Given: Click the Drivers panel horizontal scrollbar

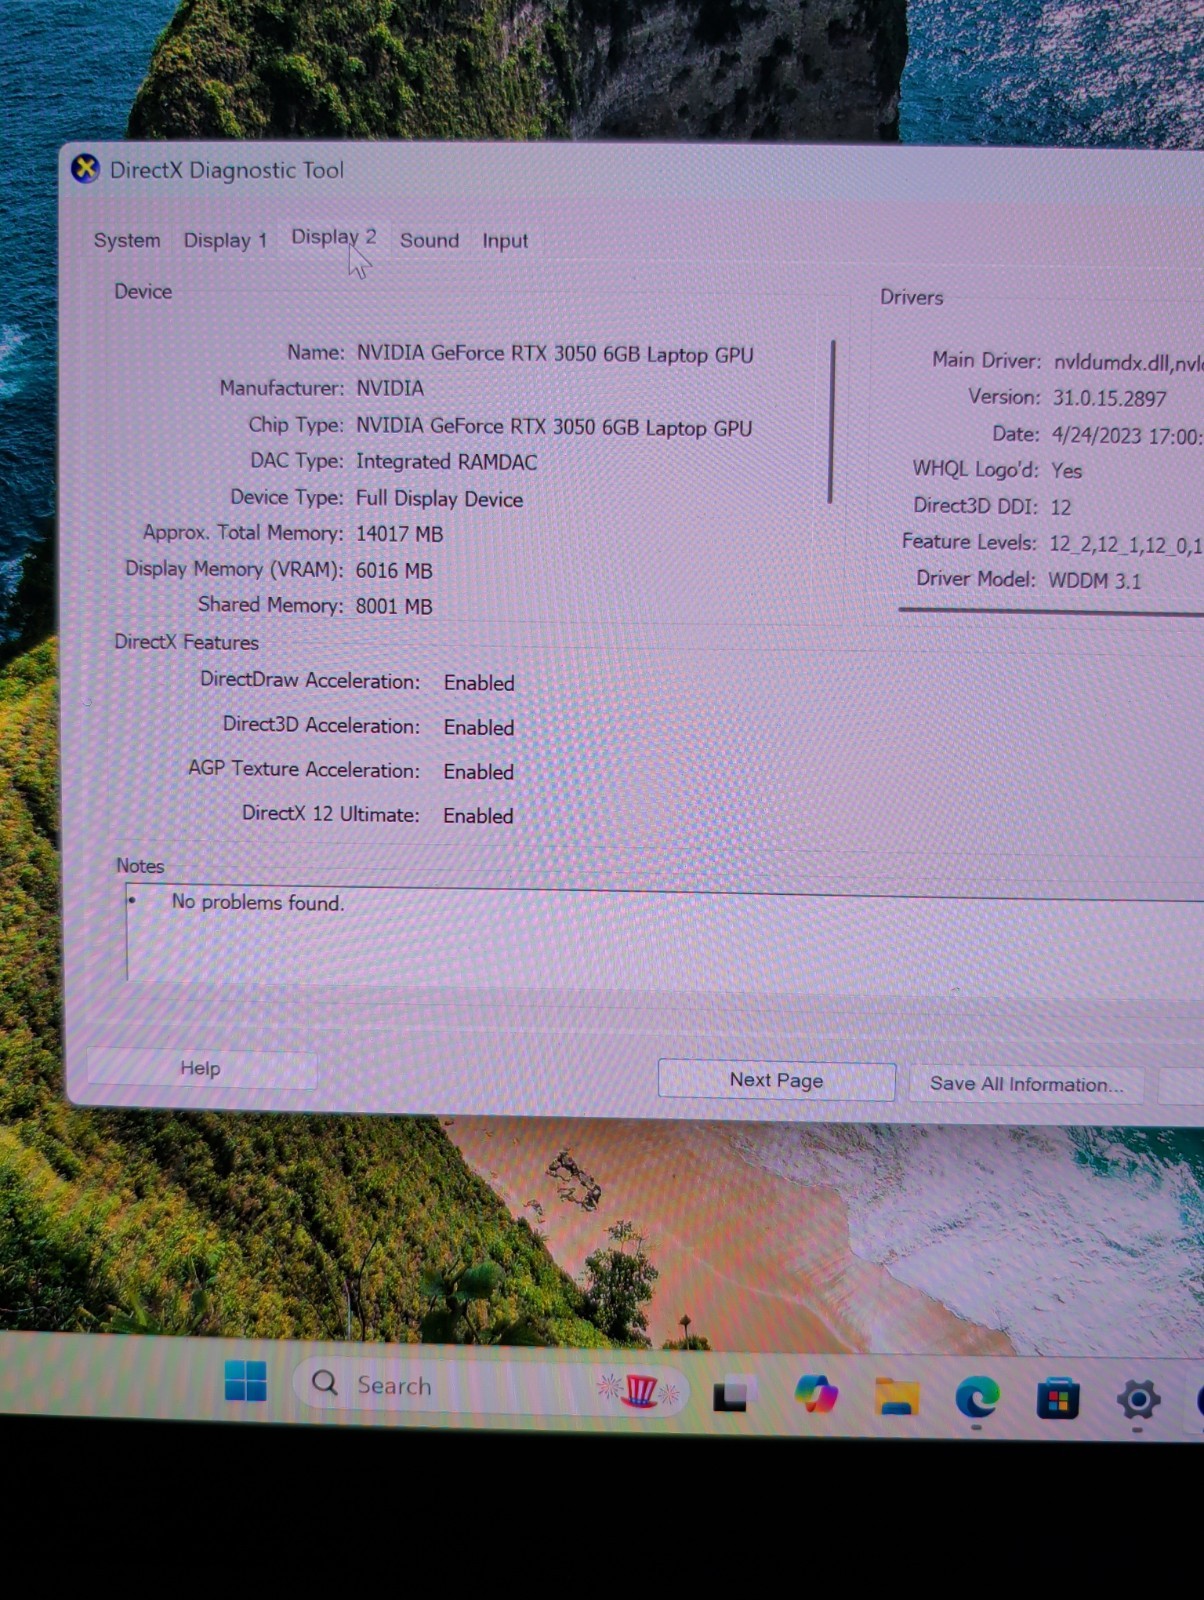Looking at the screenshot, I should 1050,609.
